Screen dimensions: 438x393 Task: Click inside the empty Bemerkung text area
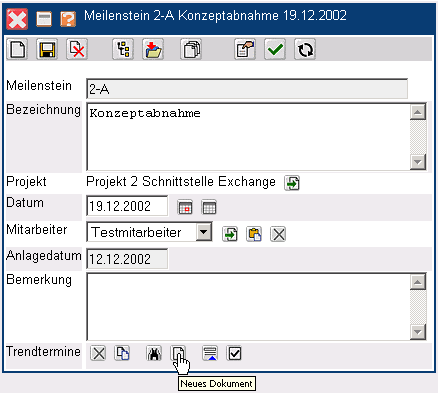tap(248, 307)
